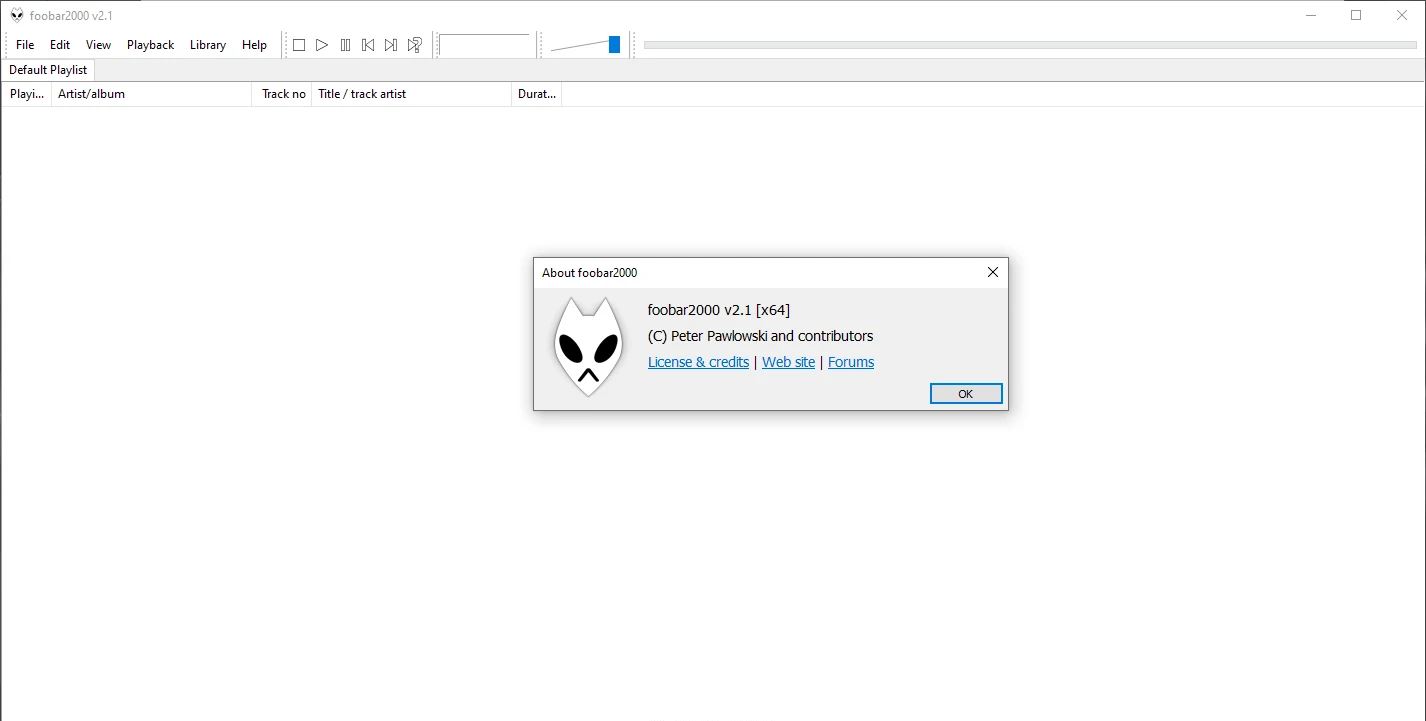This screenshot has height=721, width=1426.
Task: Close the About foobar2000 dialog
Action: 993,272
